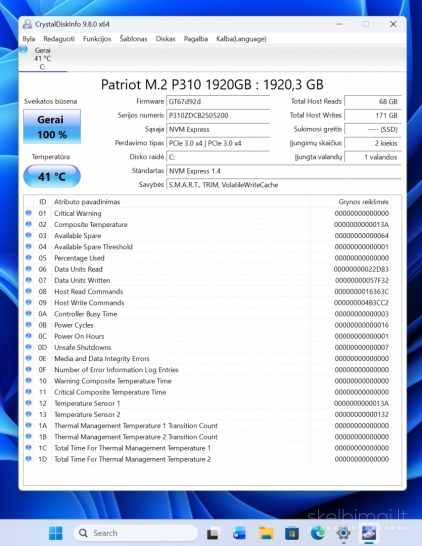Select the Critical Composite Temperature Time row
Image resolution: width=422 pixels, height=546 pixels.
[207, 392]
